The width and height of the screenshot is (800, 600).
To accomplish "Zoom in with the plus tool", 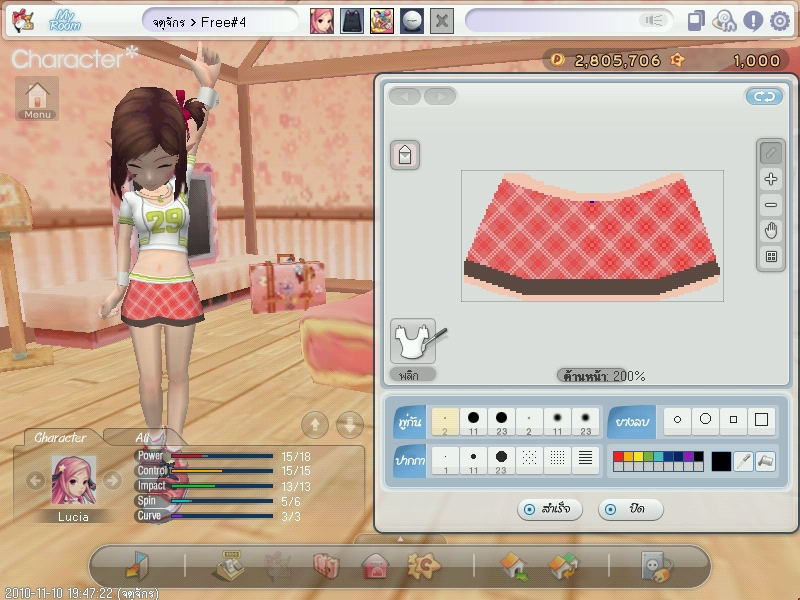I will (771, 179).
